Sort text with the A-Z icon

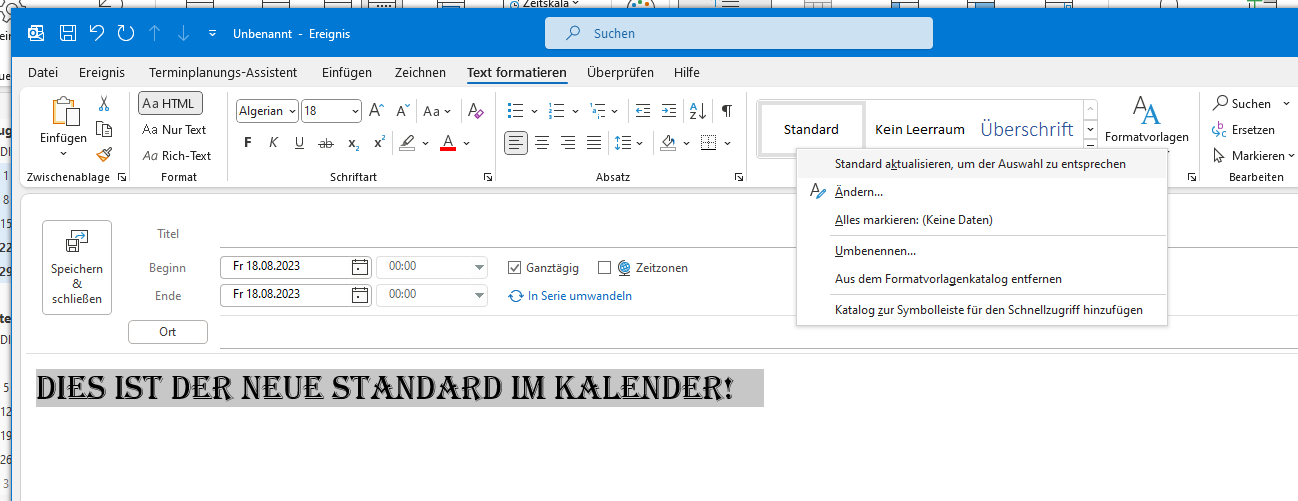pyautogui.click(x=698, y=111)
